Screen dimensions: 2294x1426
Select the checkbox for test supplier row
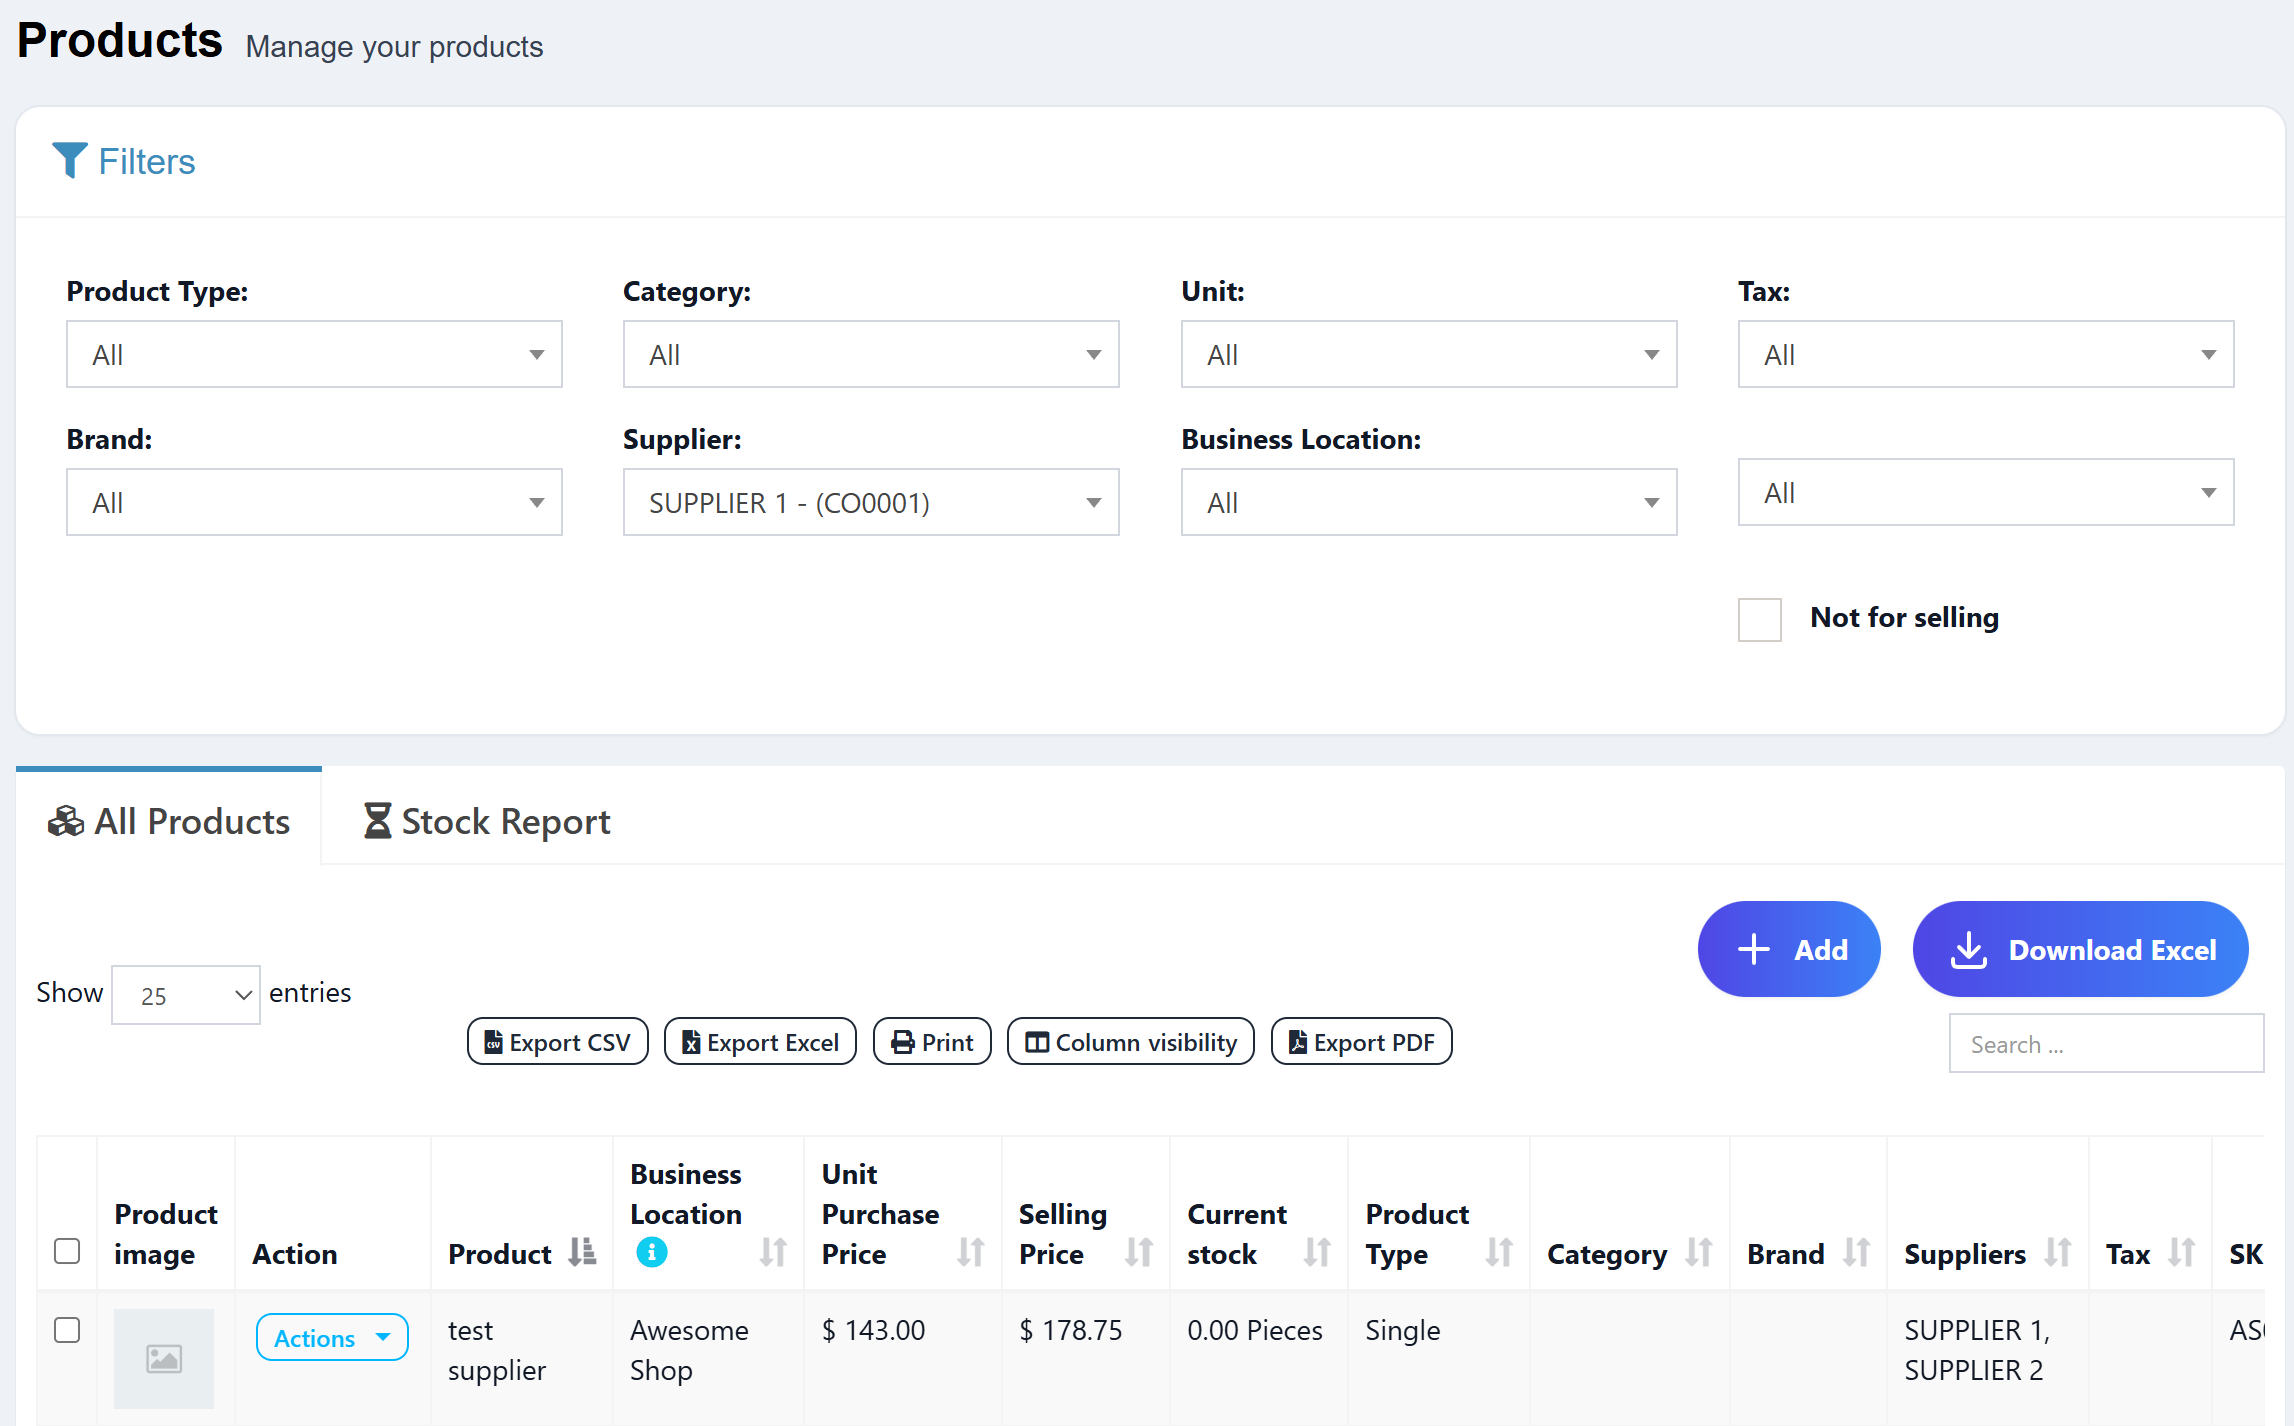[x=67, y=1330]
